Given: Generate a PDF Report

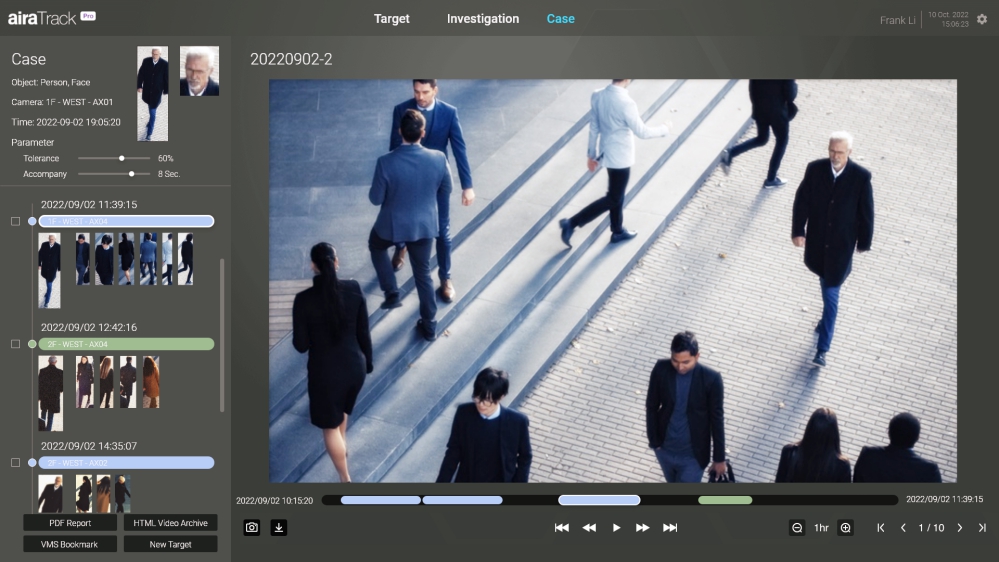Looking at the screenshot, I should tap(70, 523).
